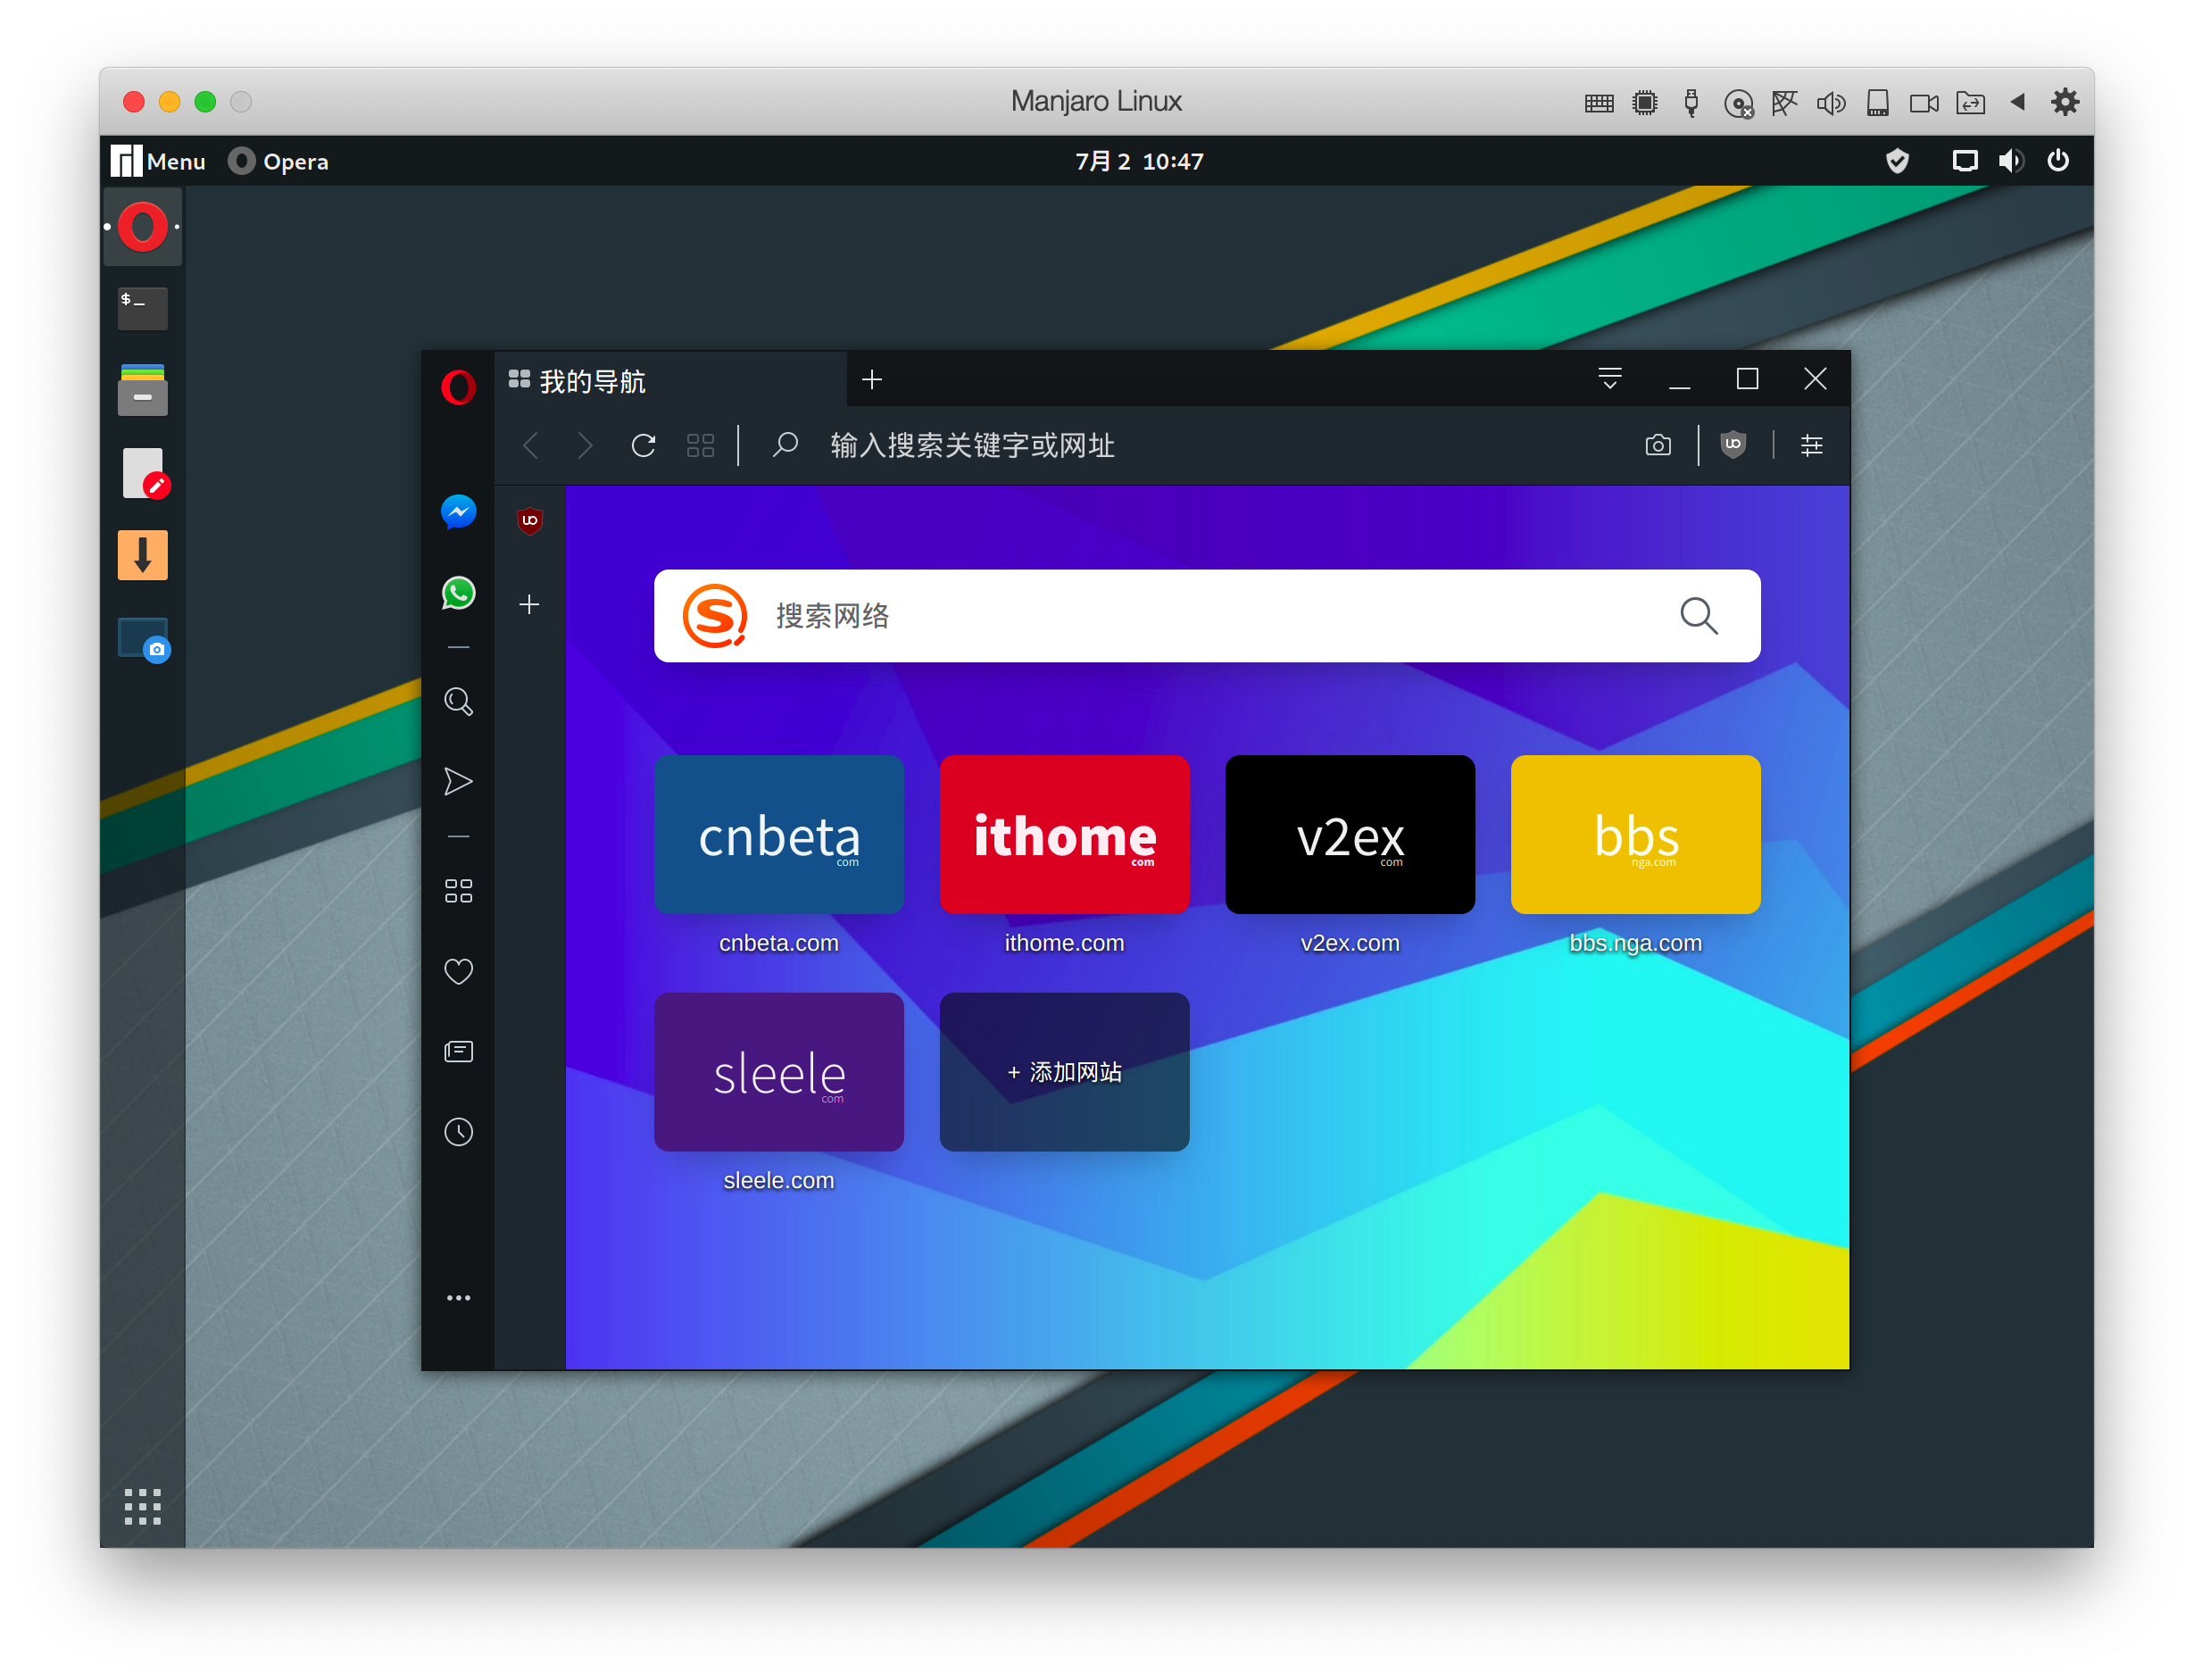Click the Sogou search engine logo
Image resolution: width=2194 pixels, height=1680 pixels.
tap(715, 616)
